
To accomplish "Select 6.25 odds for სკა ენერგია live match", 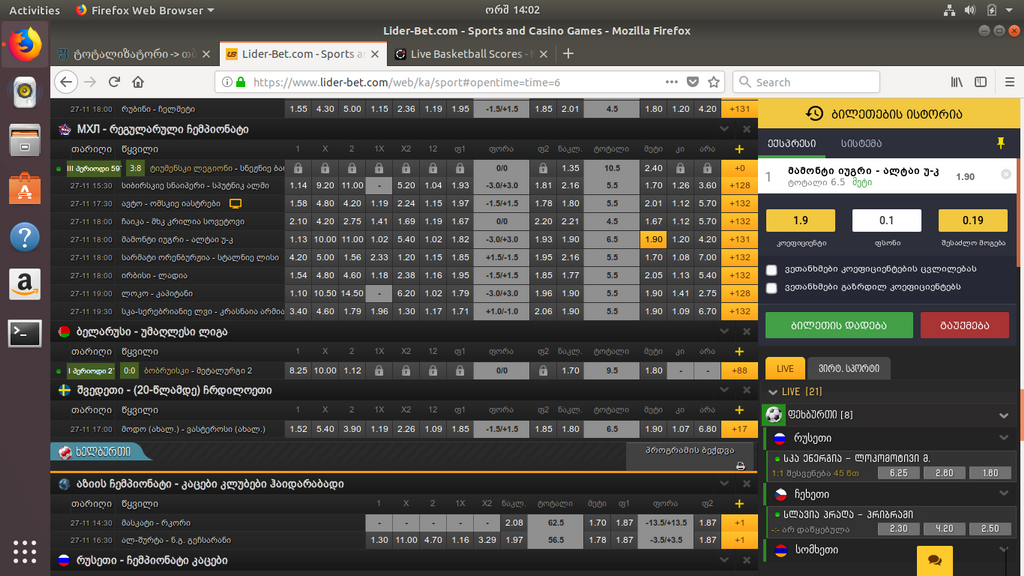I will coord(898,473).
